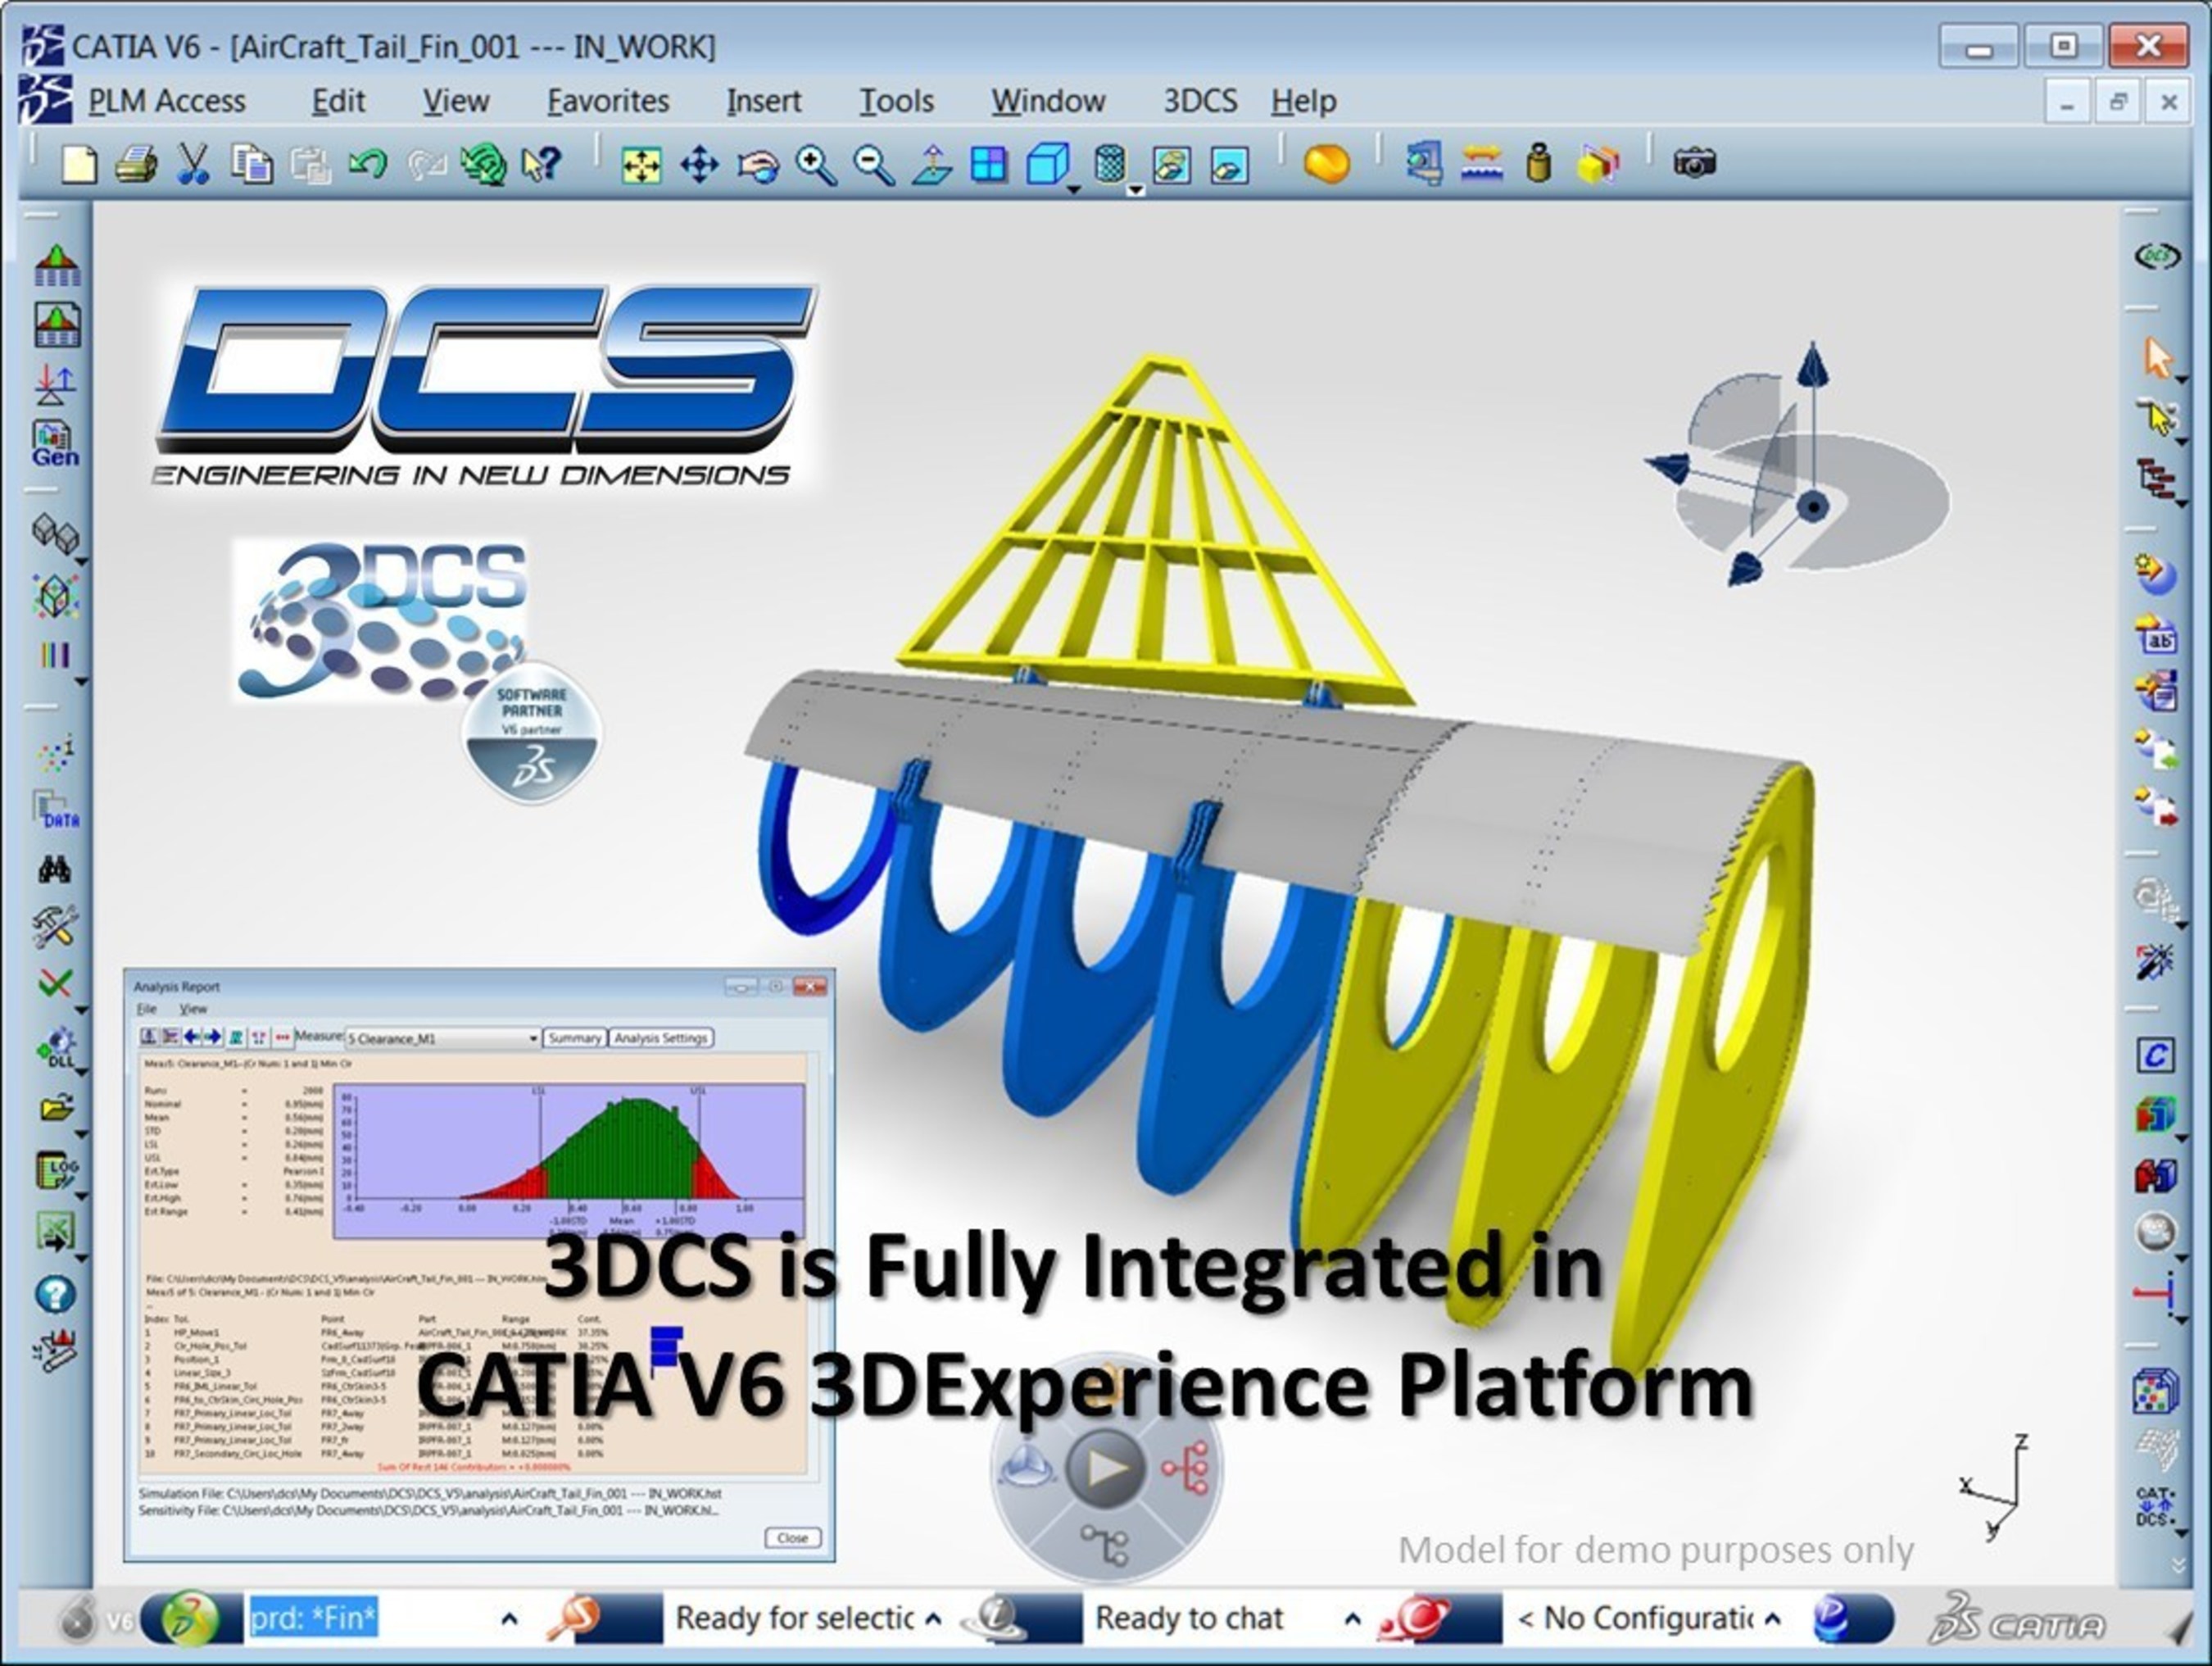Image resolution: width=2212 pixels, height=1666 pixels.
Task: Open the PLM Access menu
Action: click(166, 101)
